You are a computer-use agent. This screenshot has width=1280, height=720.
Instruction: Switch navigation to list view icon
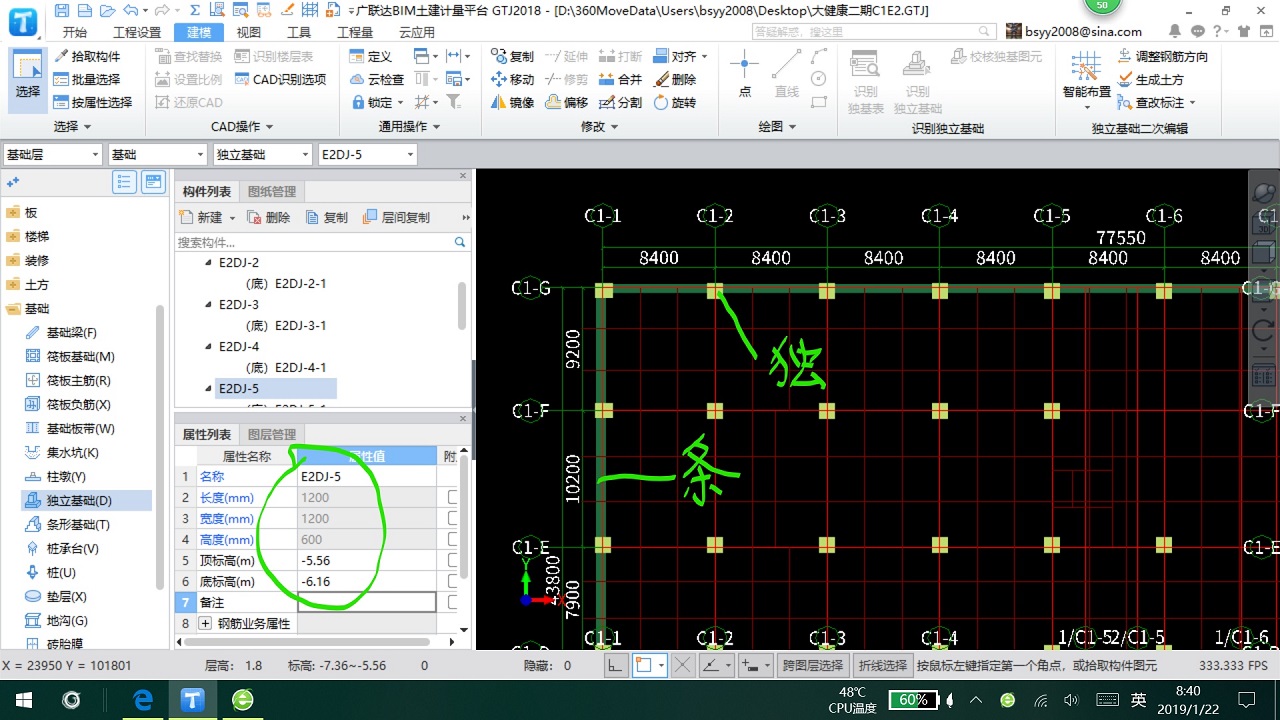[125, 182]
